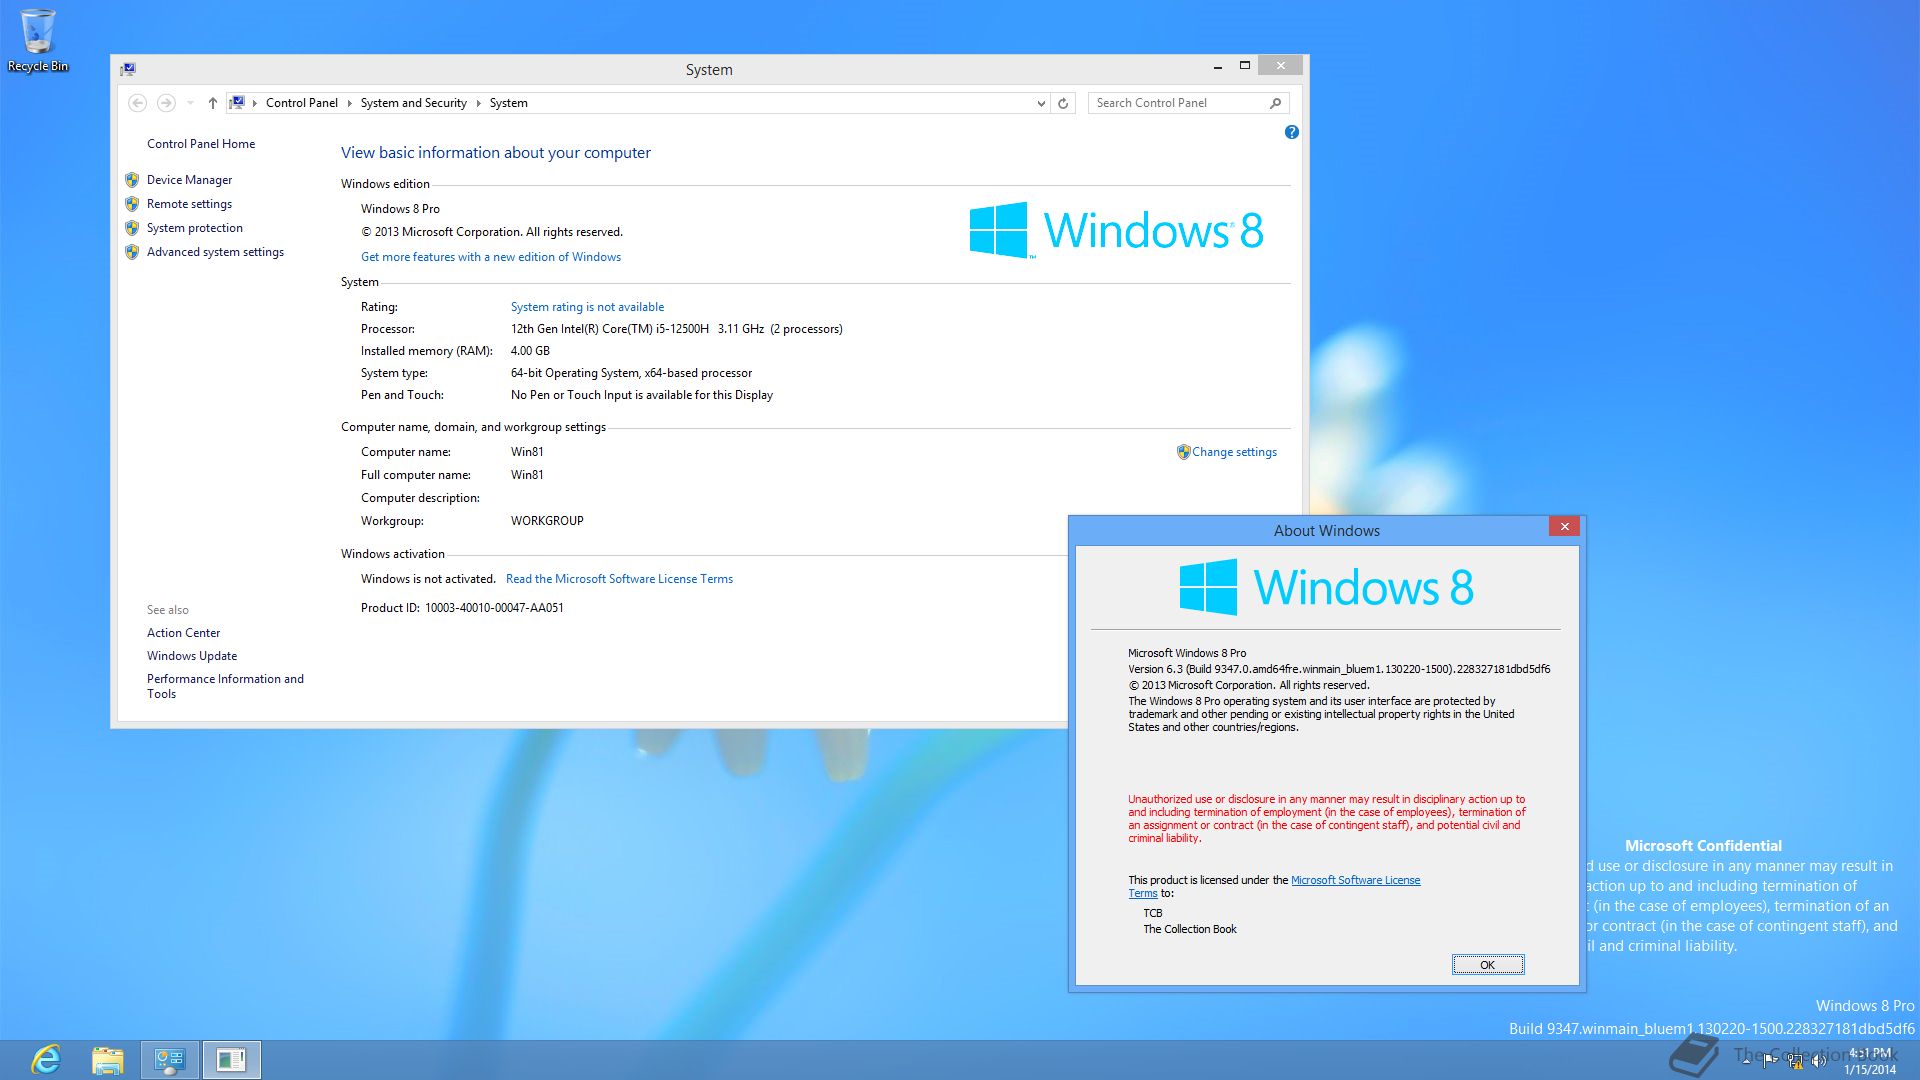Read the Microsoft Software License Terms link
Image resolution: width=1920 pixels, height=1080 pixels.
coord(619,579)
